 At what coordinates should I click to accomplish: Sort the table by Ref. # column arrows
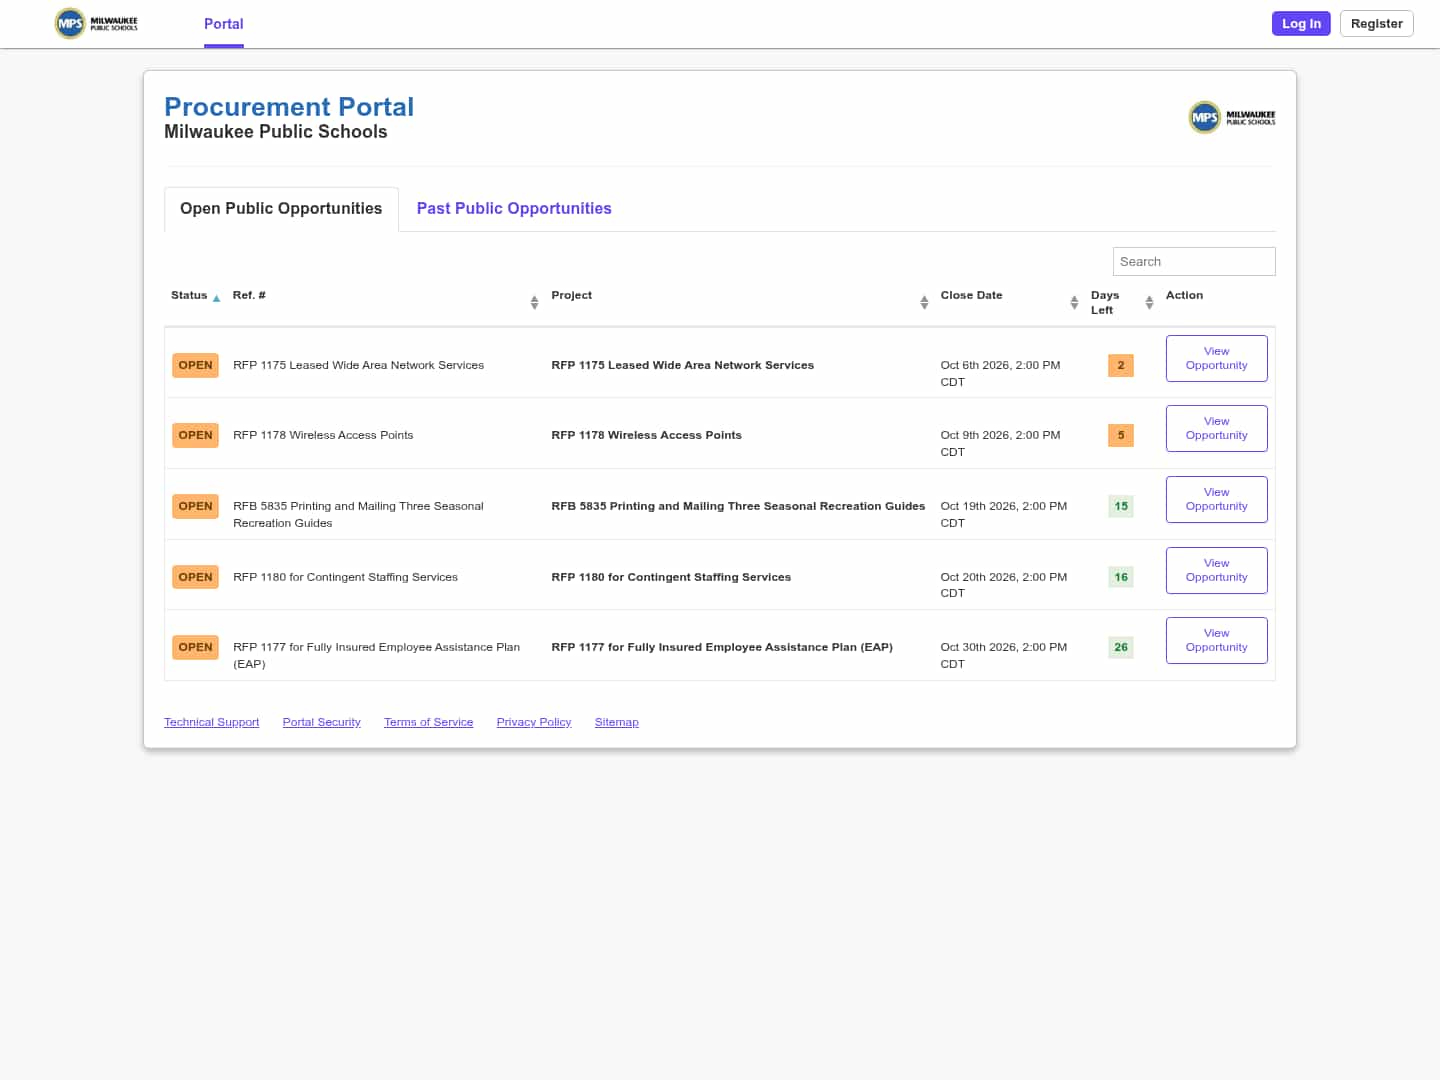pyautogui.click(x=534, y=302)
